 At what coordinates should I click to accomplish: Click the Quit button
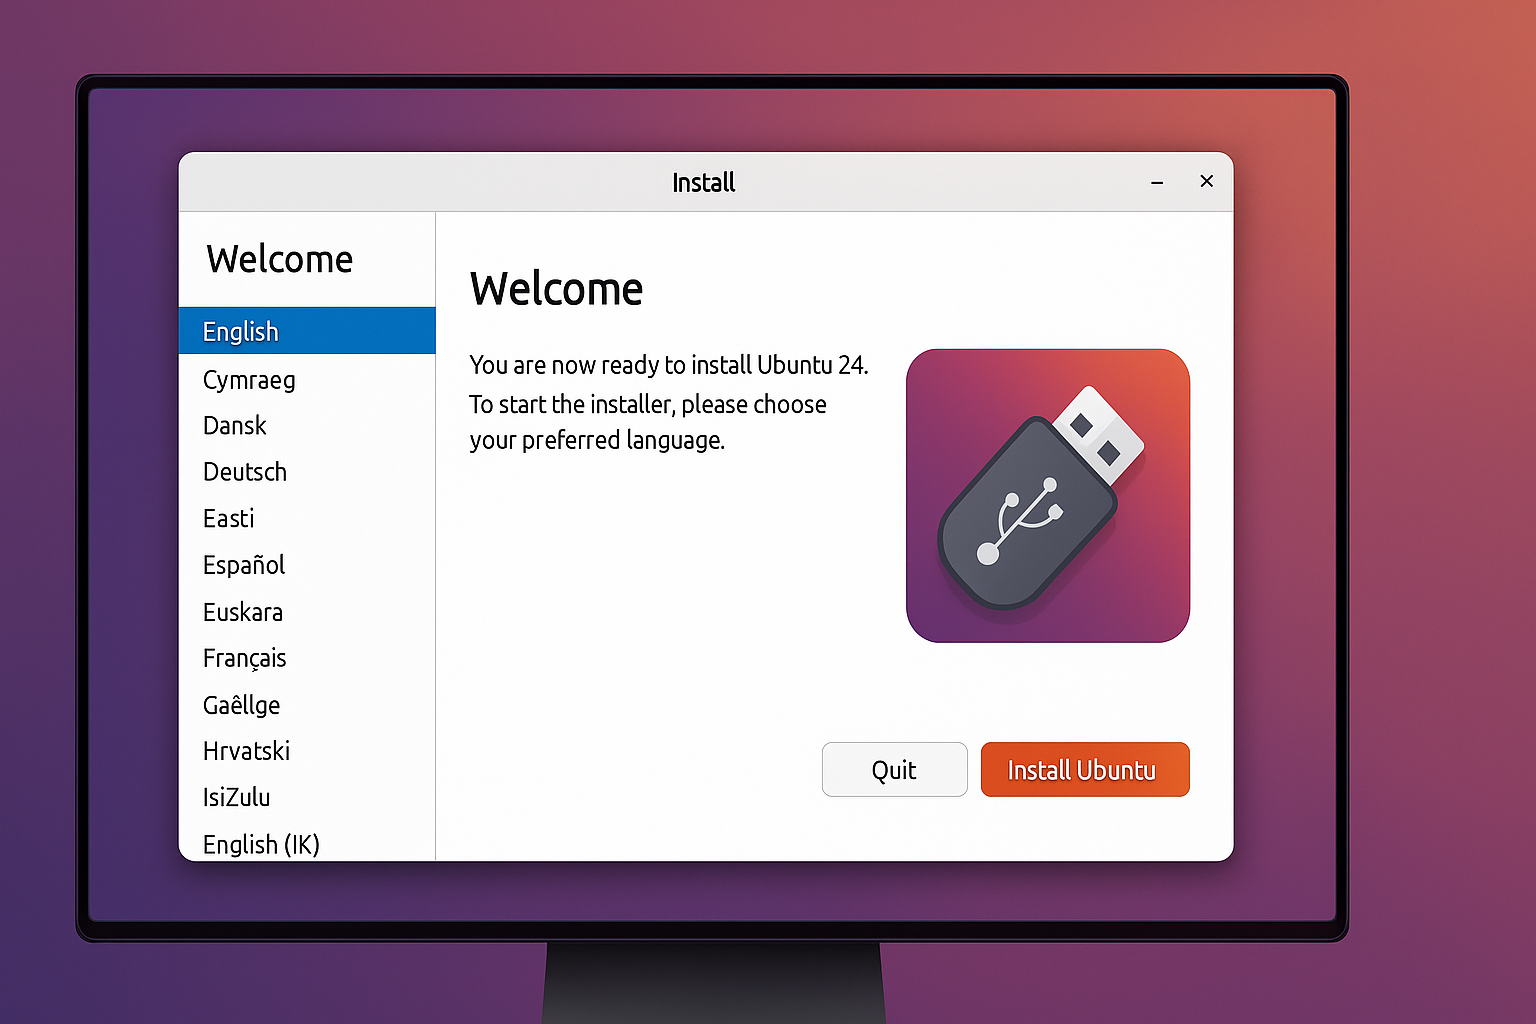894,769
